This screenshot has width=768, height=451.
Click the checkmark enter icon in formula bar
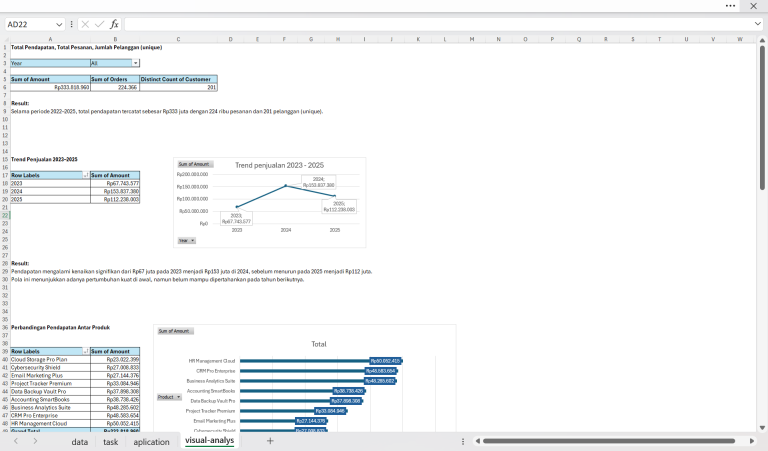pyautogui.click(x=99, y=24)
